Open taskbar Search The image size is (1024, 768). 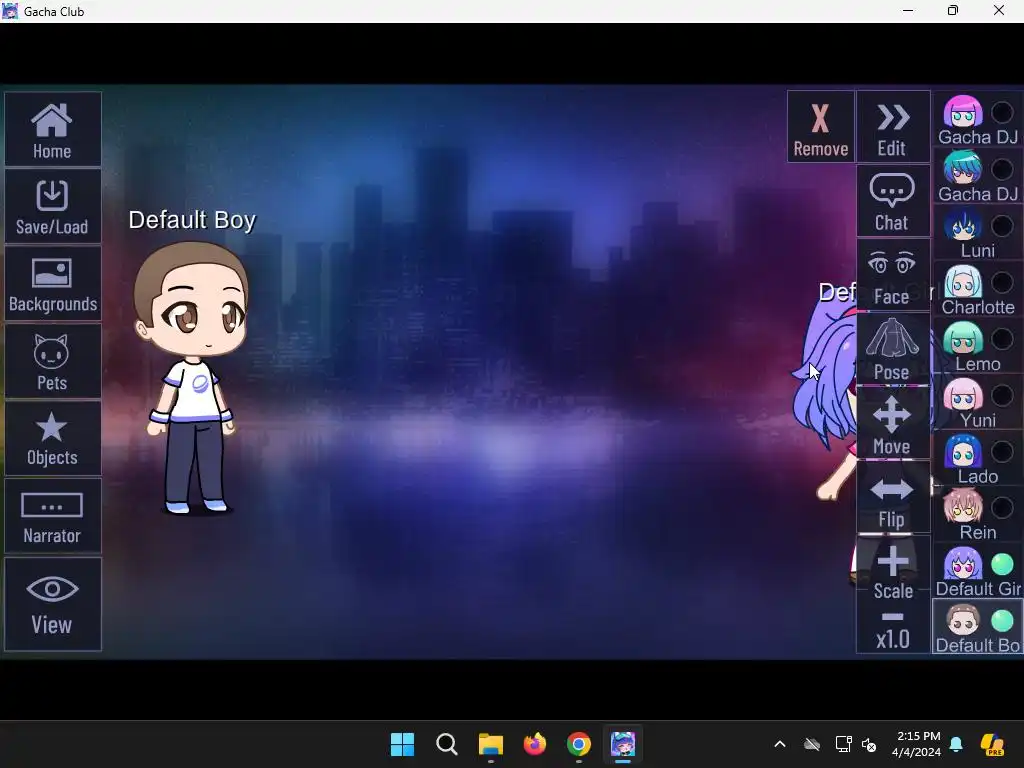coord(447,744)
